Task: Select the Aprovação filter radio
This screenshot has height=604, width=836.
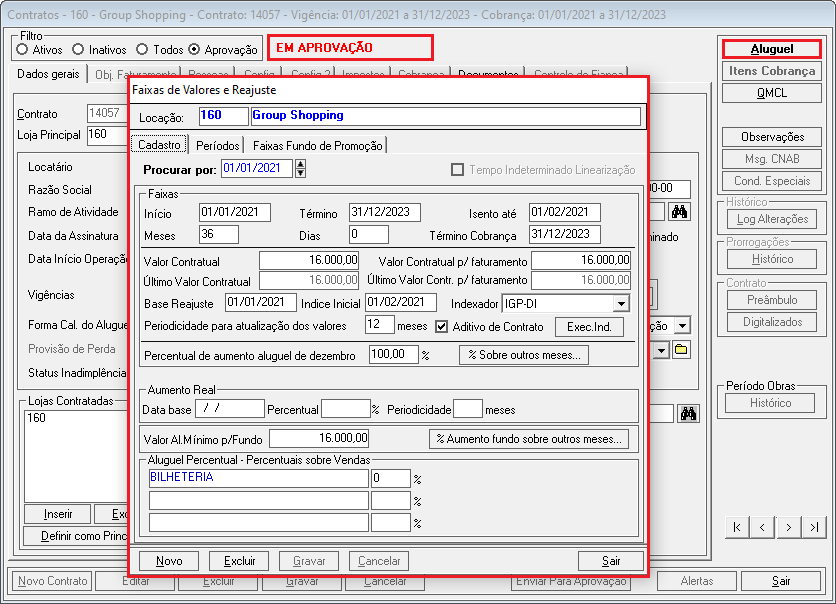Action: tap(194, 50)
